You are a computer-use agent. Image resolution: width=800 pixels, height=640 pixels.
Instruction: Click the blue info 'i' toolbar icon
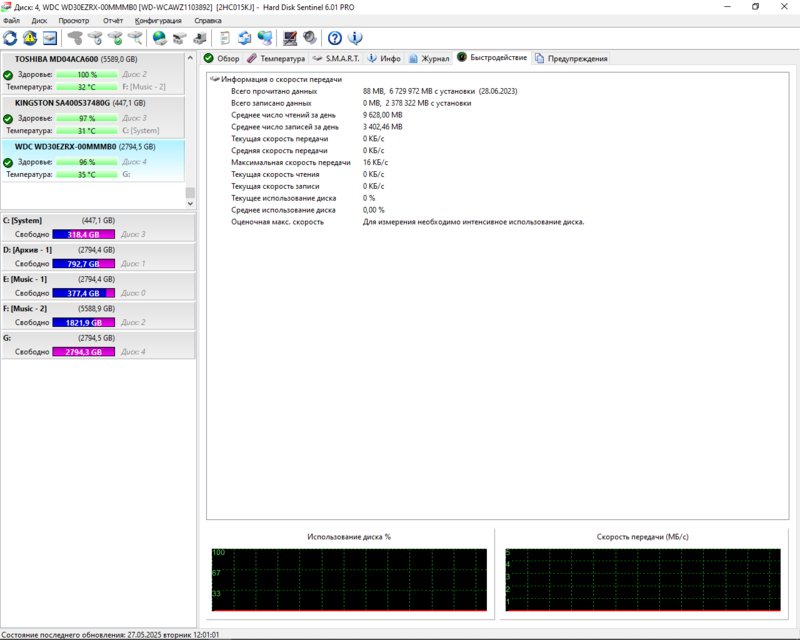tap(355, 38)
